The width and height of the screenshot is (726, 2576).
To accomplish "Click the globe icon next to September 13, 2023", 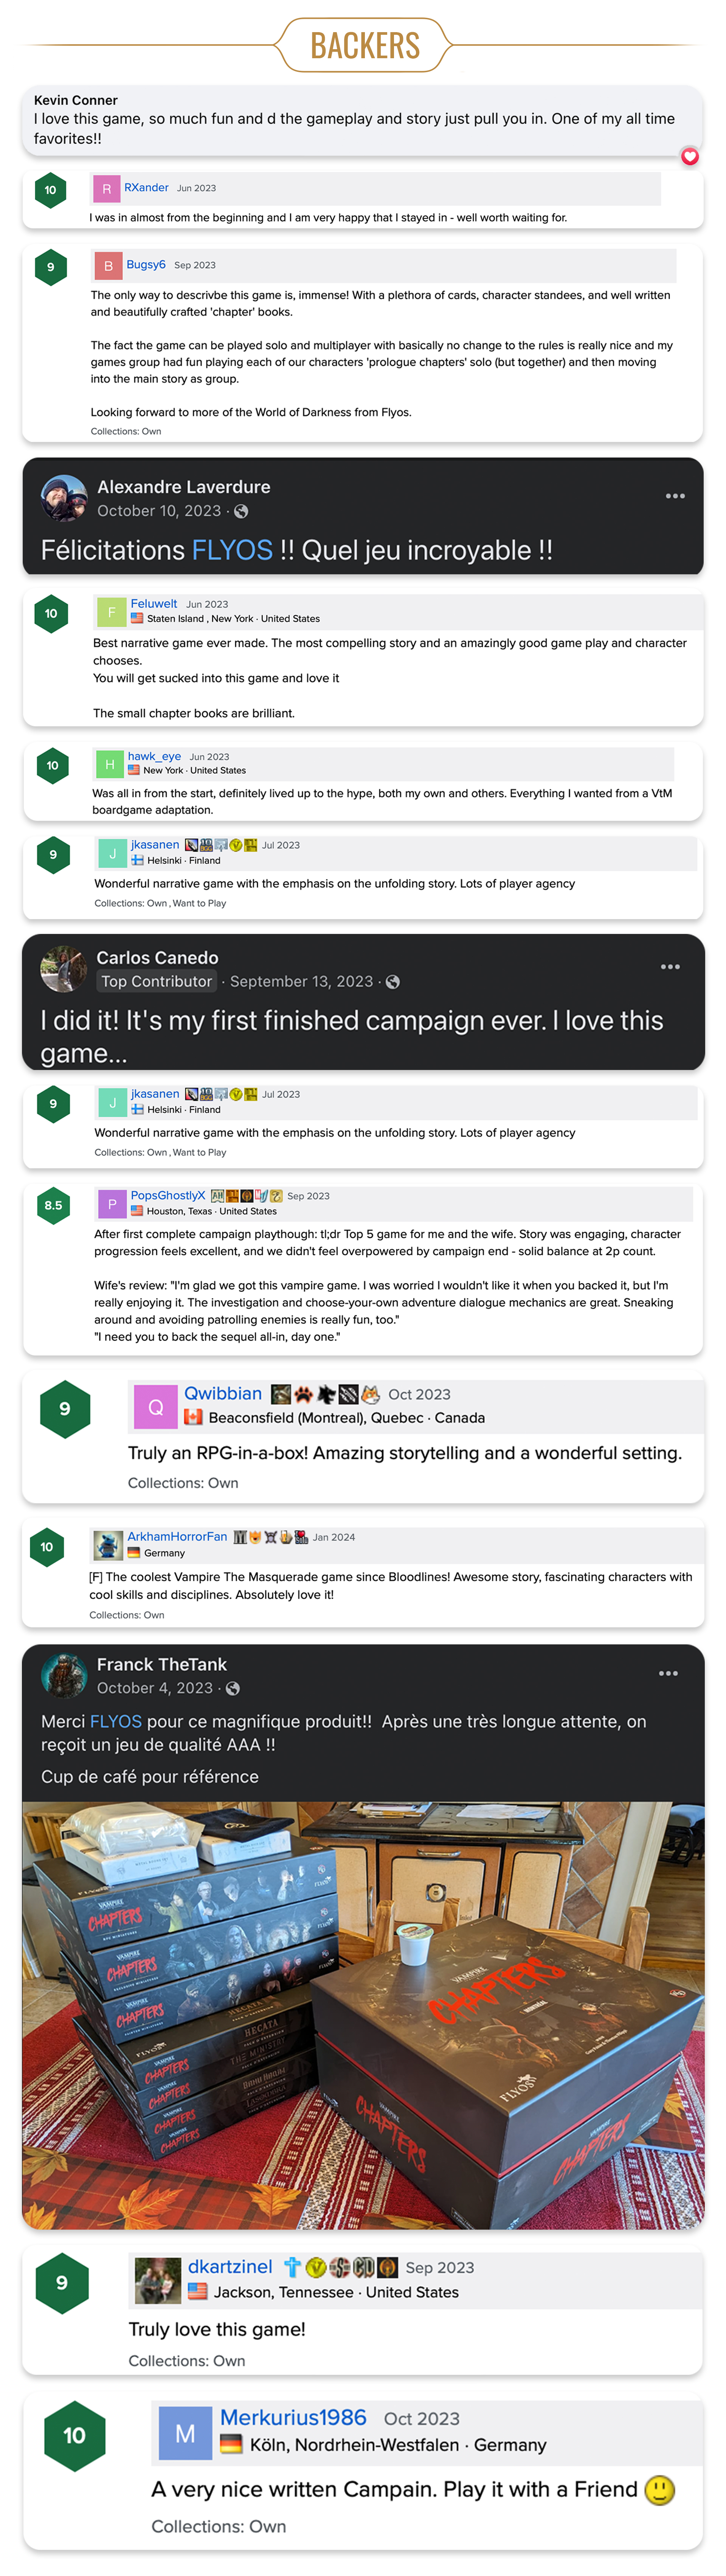I will pos(393,982).
